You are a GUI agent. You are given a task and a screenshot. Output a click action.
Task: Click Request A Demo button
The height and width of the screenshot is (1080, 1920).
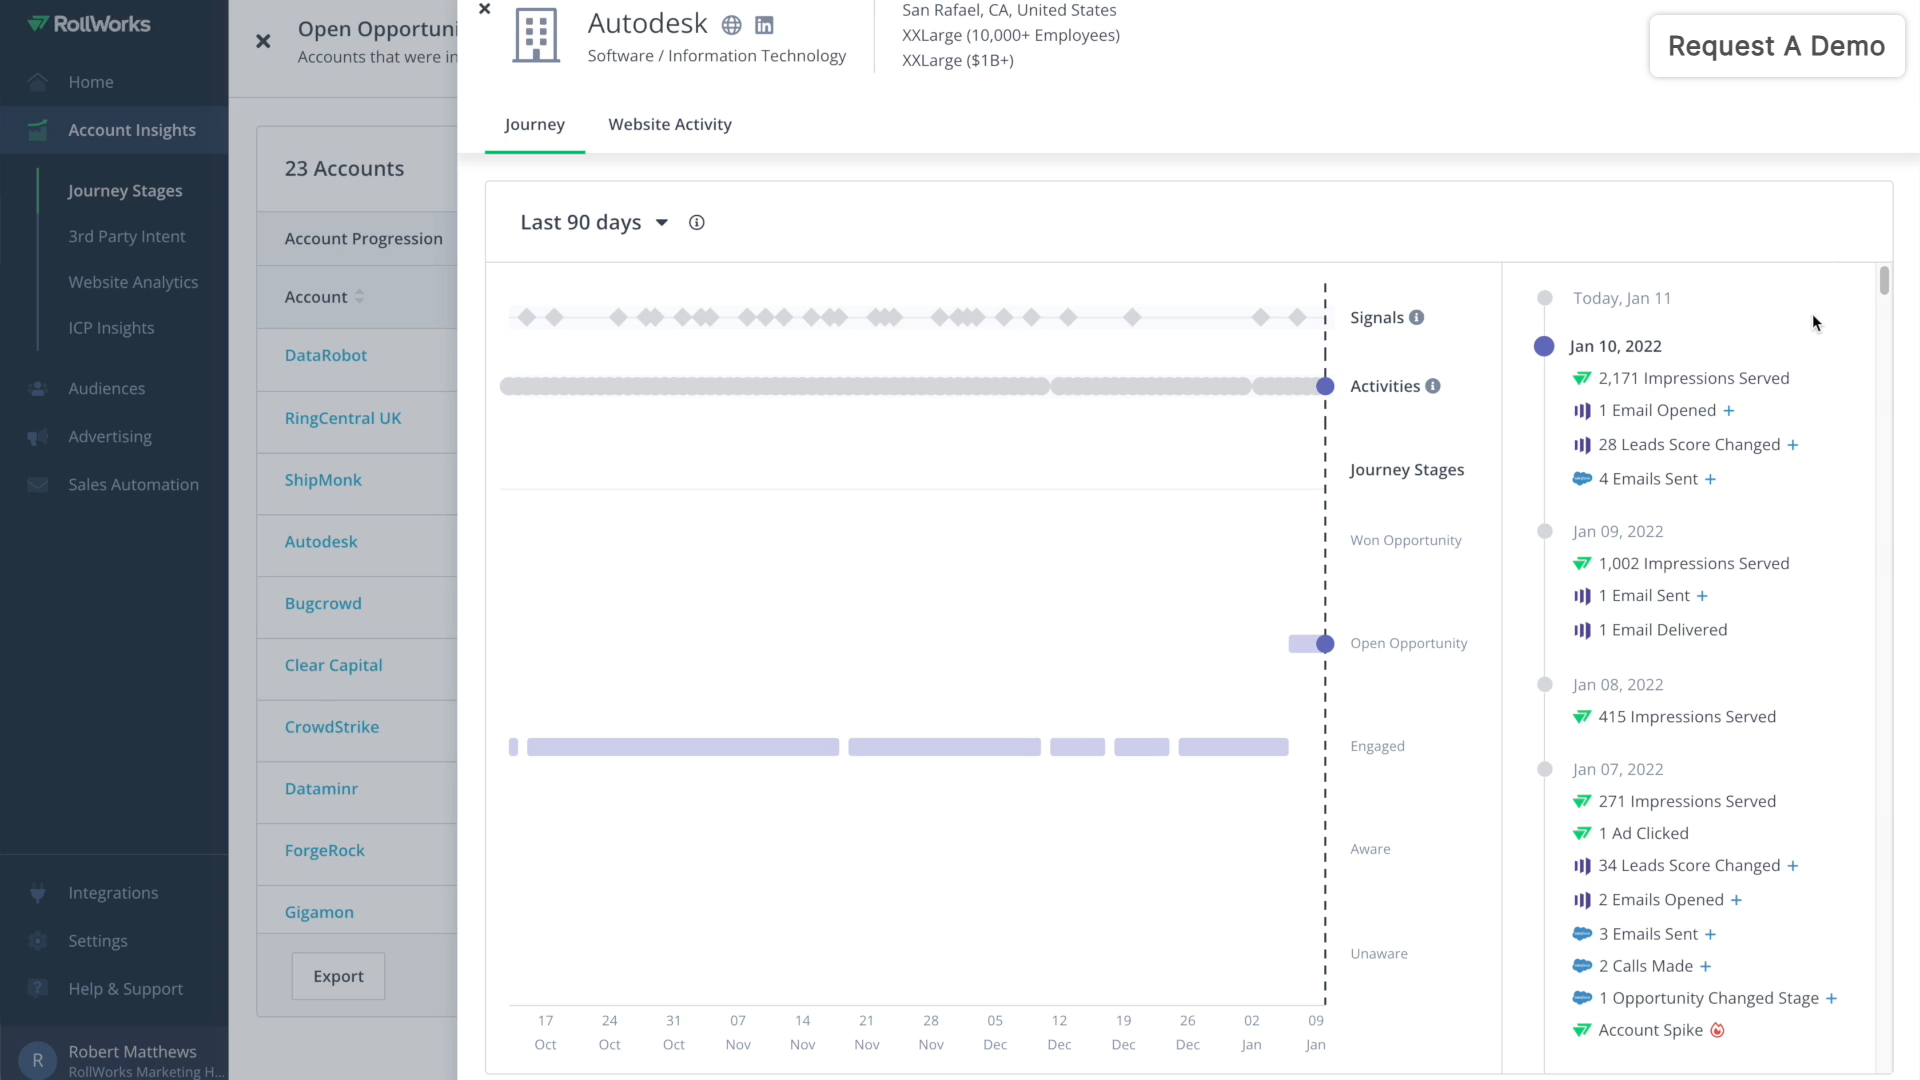[x=1777, y=46]
